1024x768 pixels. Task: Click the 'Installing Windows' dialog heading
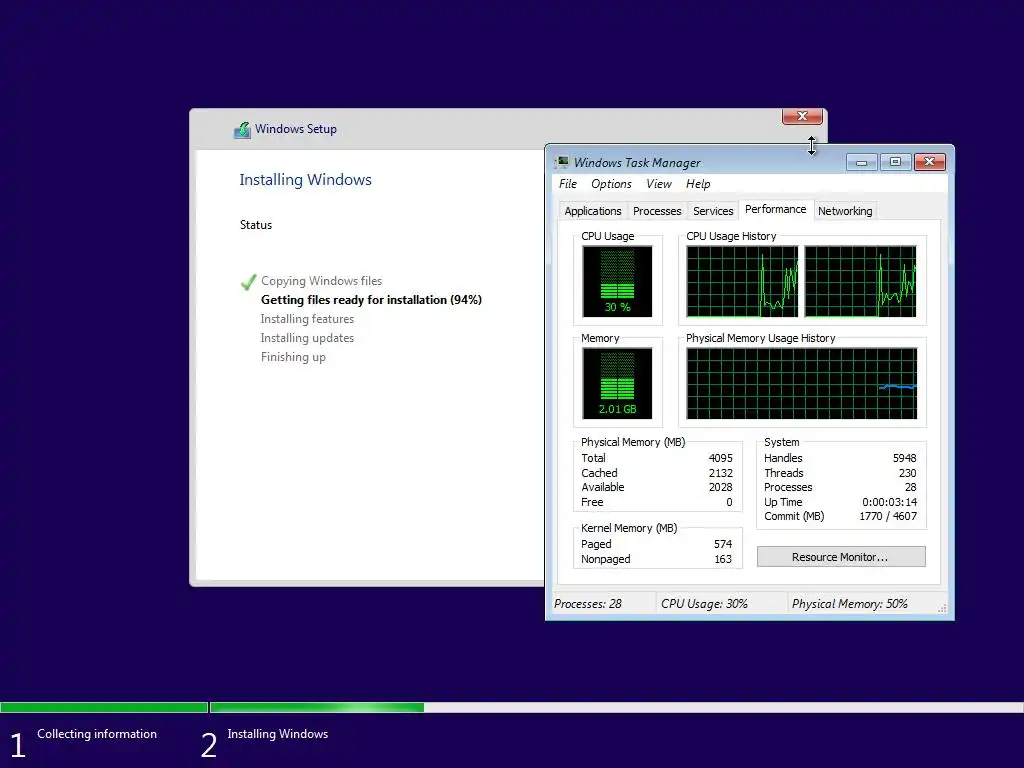(x=305, y=180)
